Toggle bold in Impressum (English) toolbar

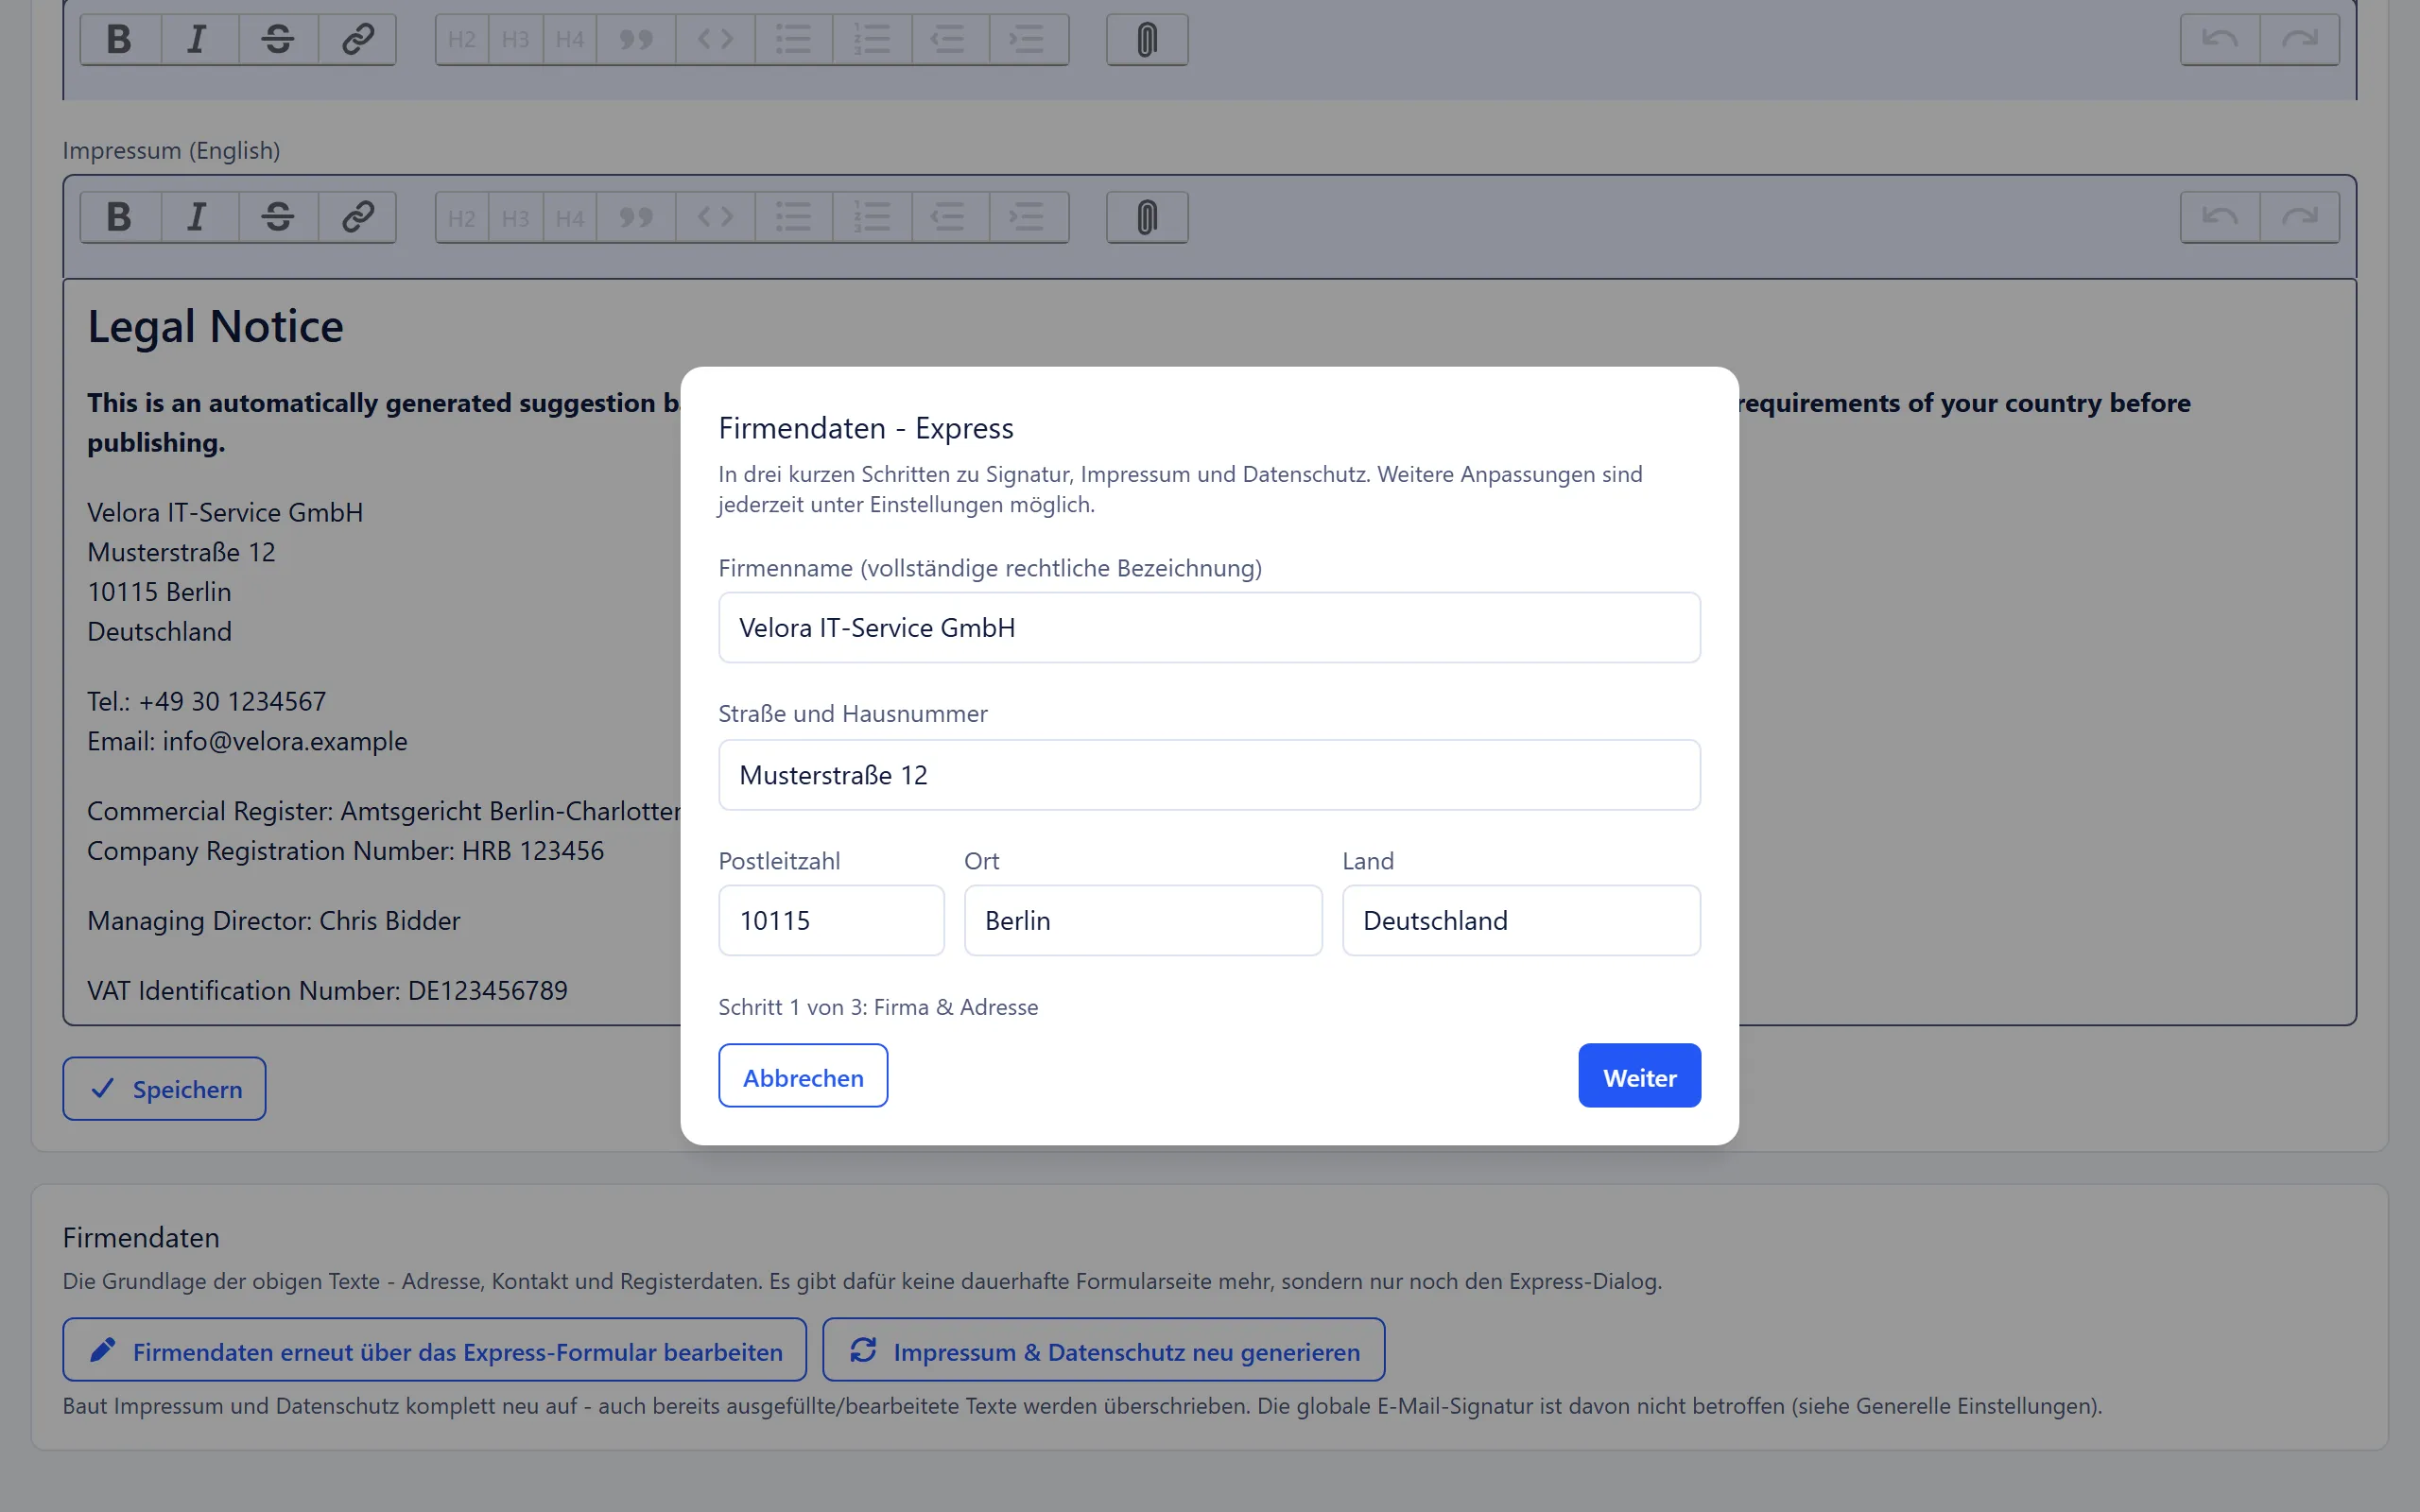tap(120, 217)
